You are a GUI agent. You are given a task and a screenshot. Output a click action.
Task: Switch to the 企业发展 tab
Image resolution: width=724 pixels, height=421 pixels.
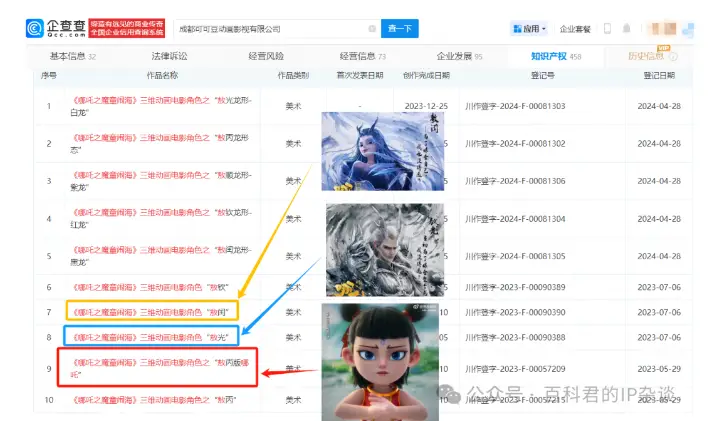[x=459, y=56]
